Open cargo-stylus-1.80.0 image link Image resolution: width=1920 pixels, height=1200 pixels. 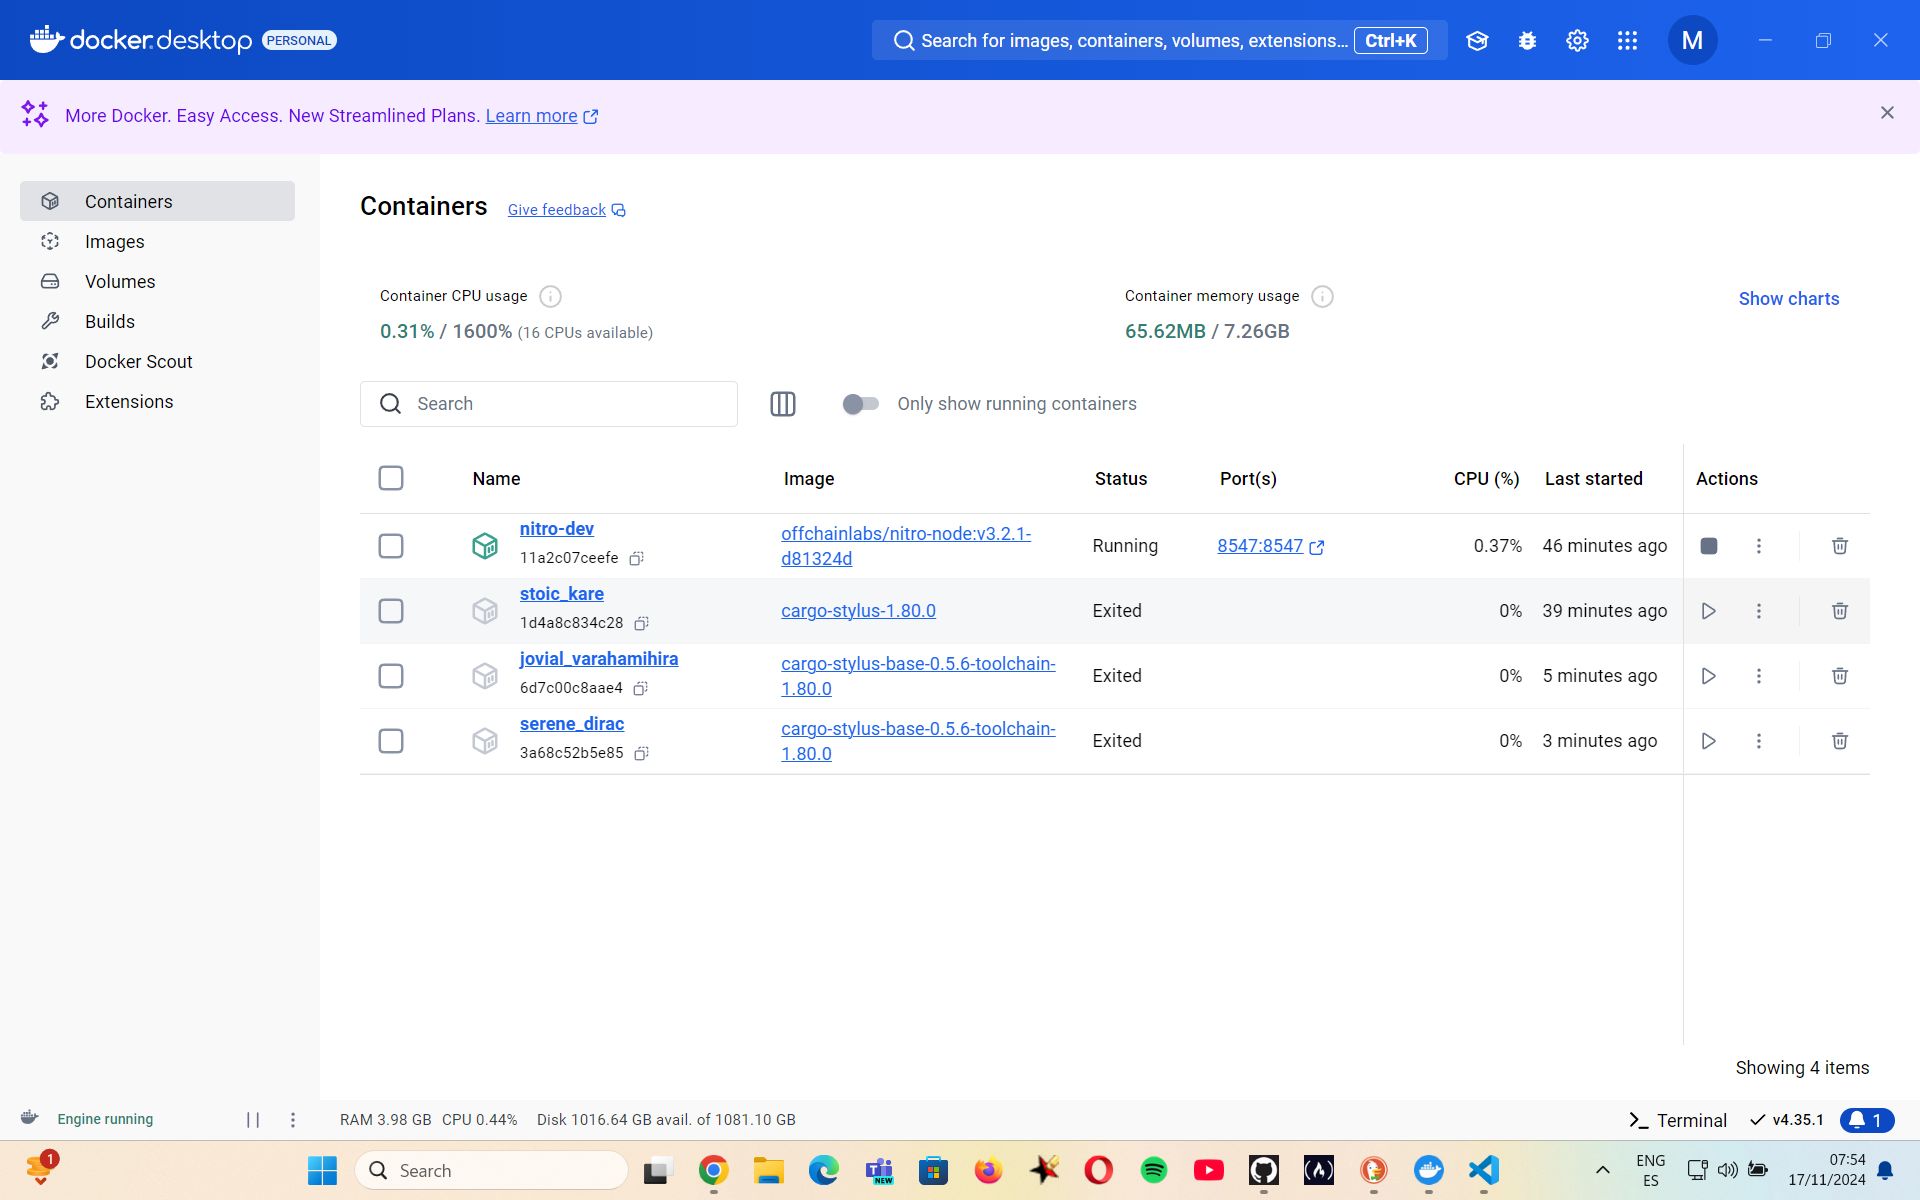point(858,611)
